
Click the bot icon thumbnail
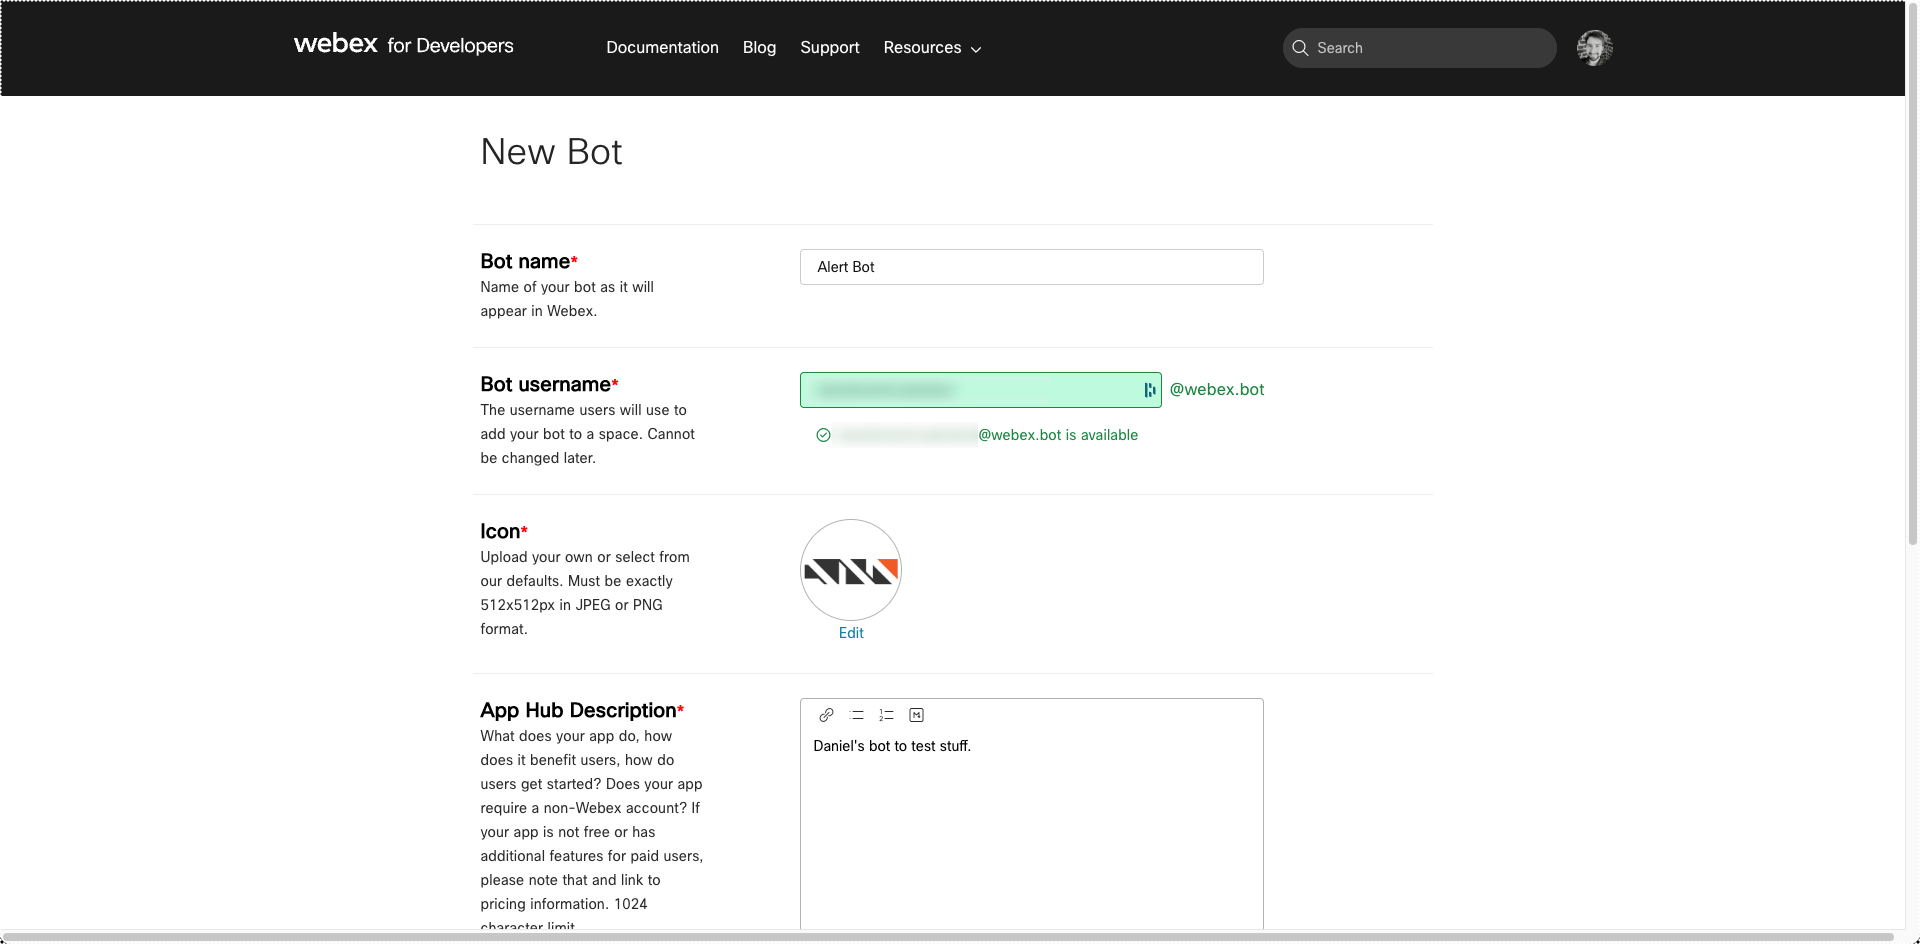[x=851, y=570]
